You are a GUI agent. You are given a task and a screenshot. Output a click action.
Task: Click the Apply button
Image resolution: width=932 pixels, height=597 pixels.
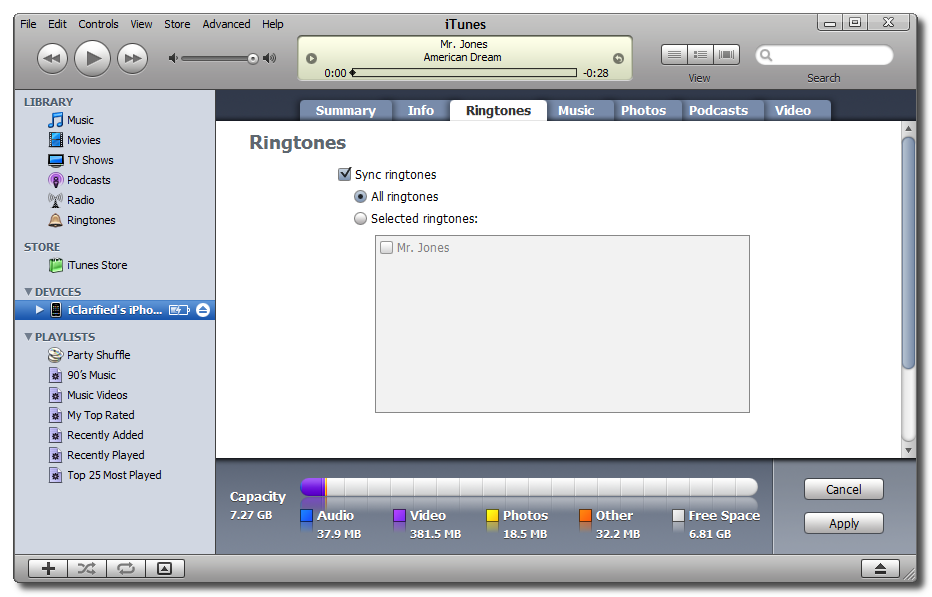point(843,523)
